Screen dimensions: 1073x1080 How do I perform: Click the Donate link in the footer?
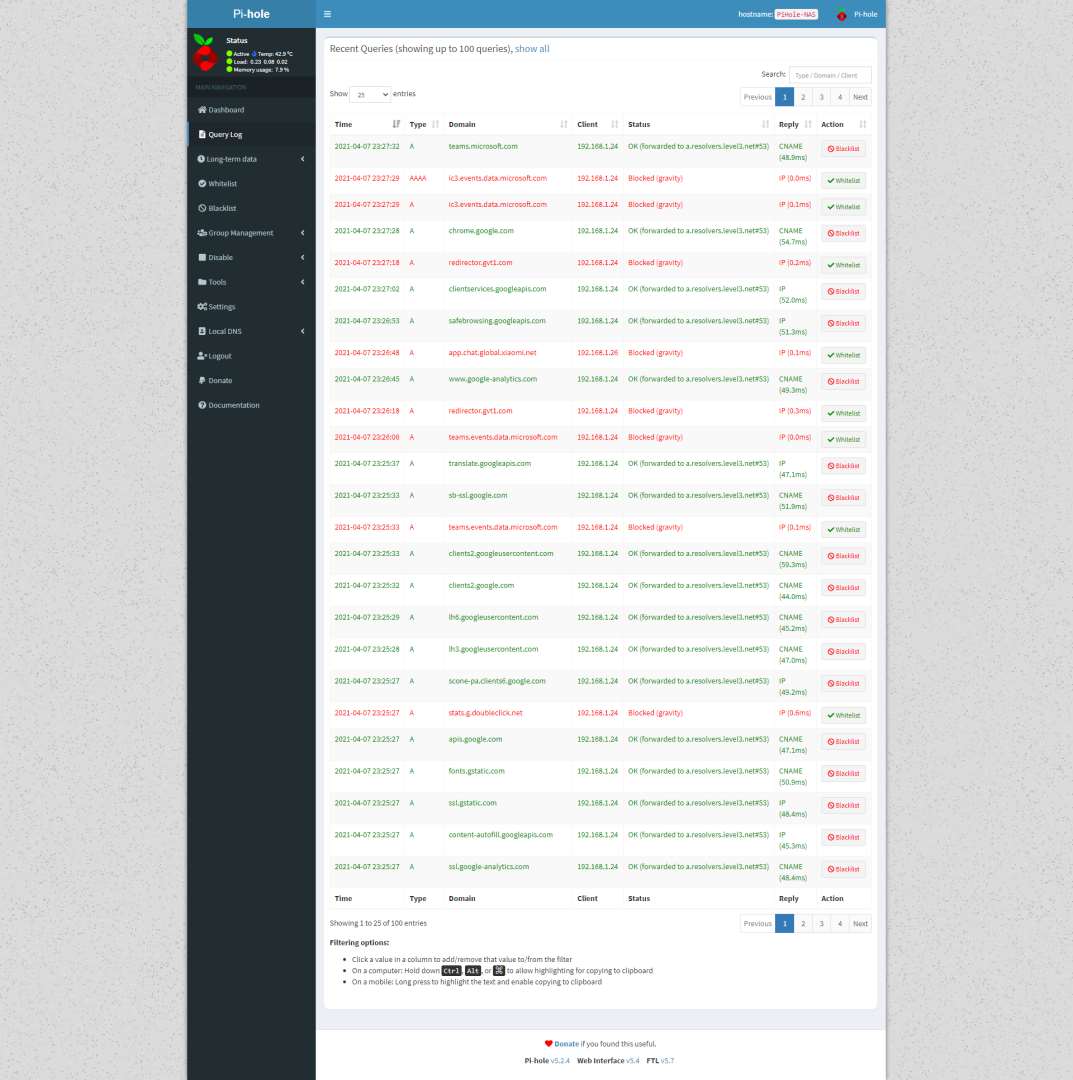566,1044
